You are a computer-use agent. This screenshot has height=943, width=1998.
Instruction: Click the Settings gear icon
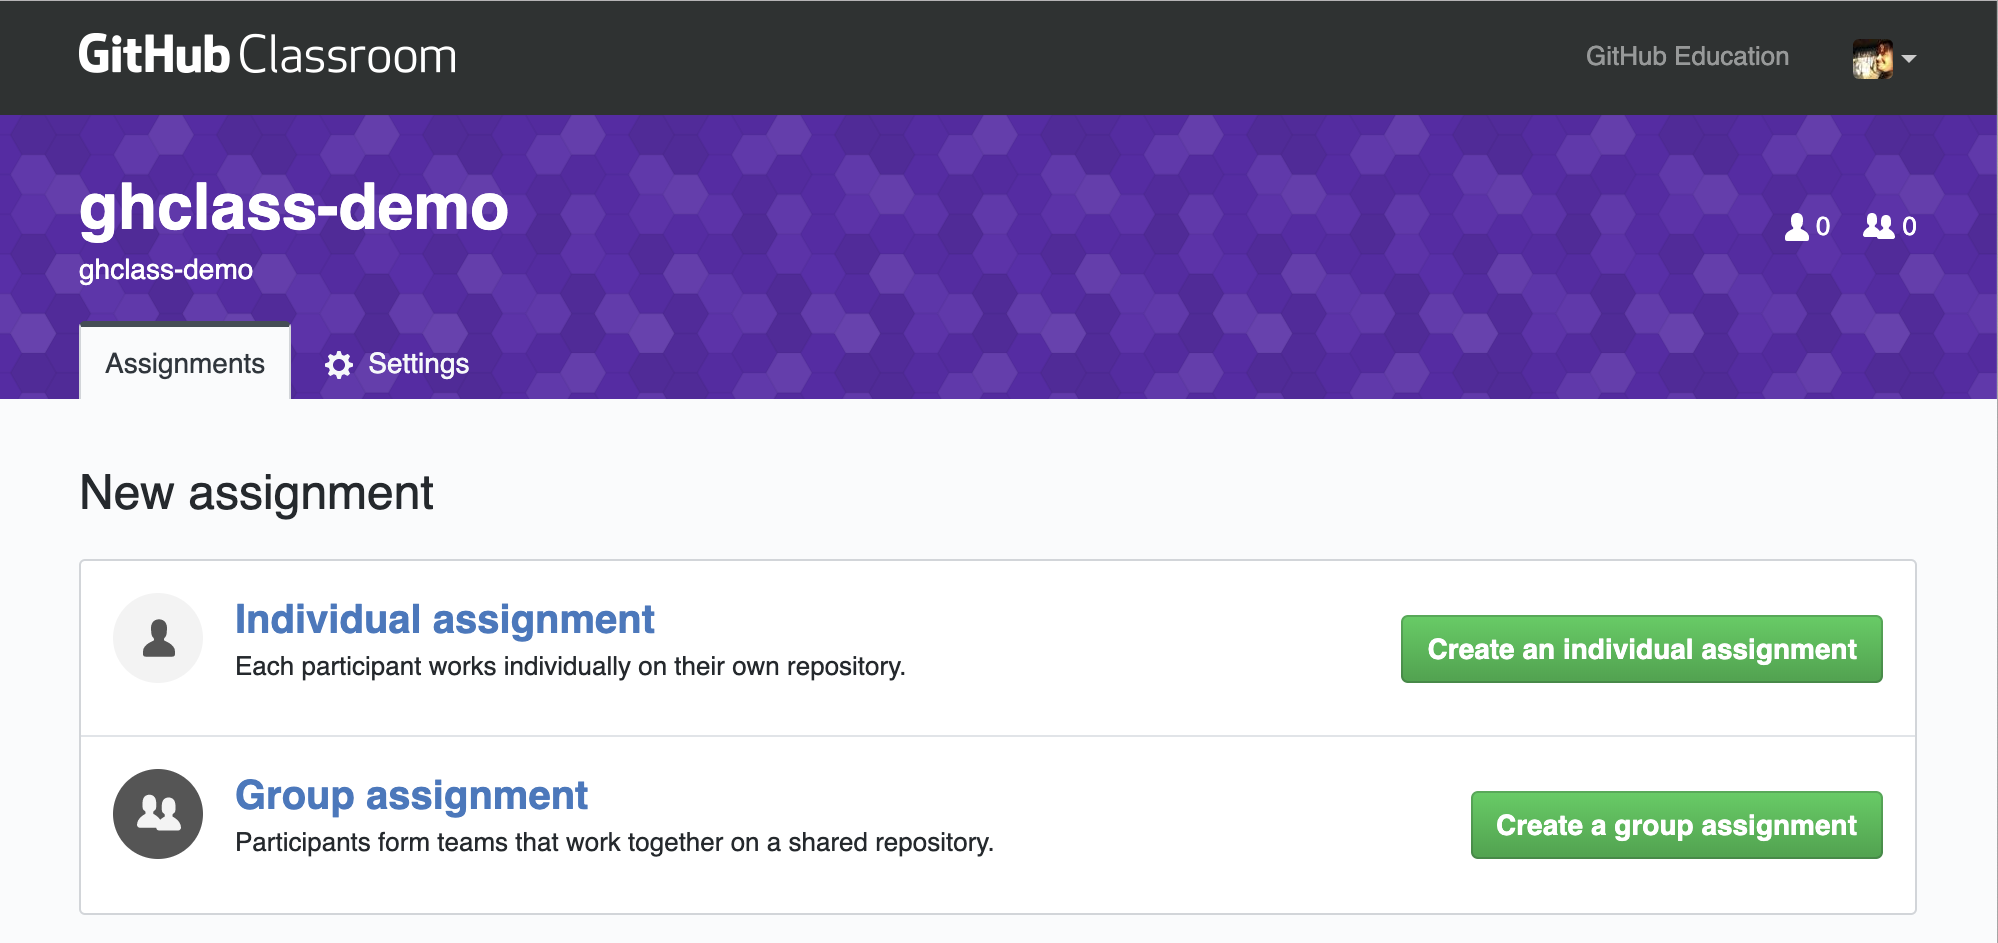[339, 365]
